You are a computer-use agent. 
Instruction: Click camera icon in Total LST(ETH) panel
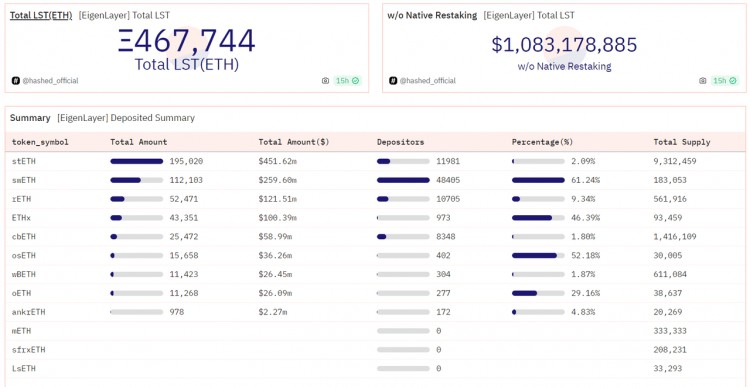coord(325,81)
